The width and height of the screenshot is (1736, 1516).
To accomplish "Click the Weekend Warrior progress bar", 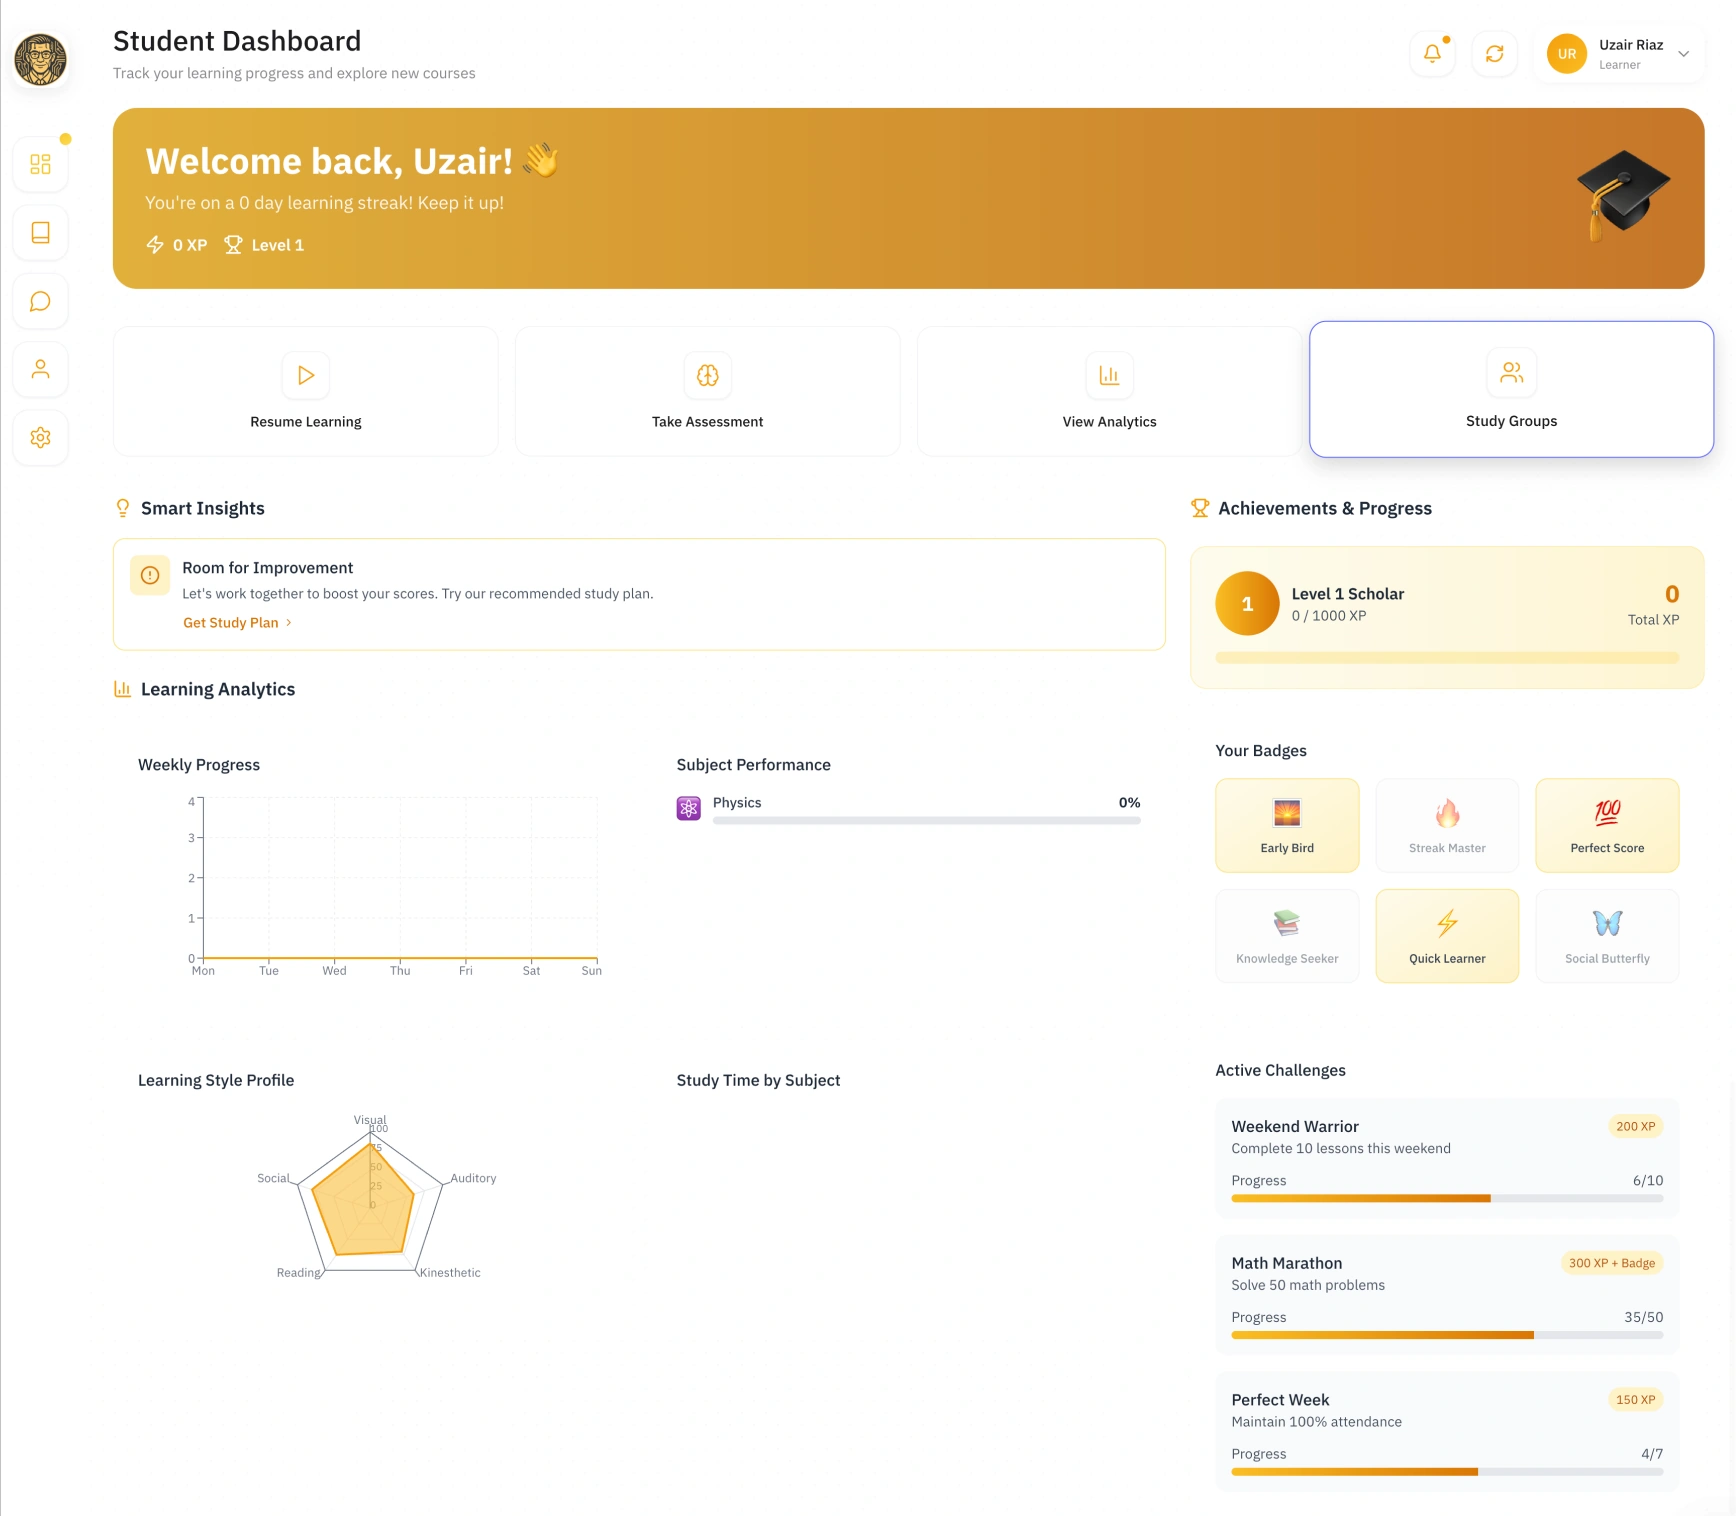I will point(1447,1198).
